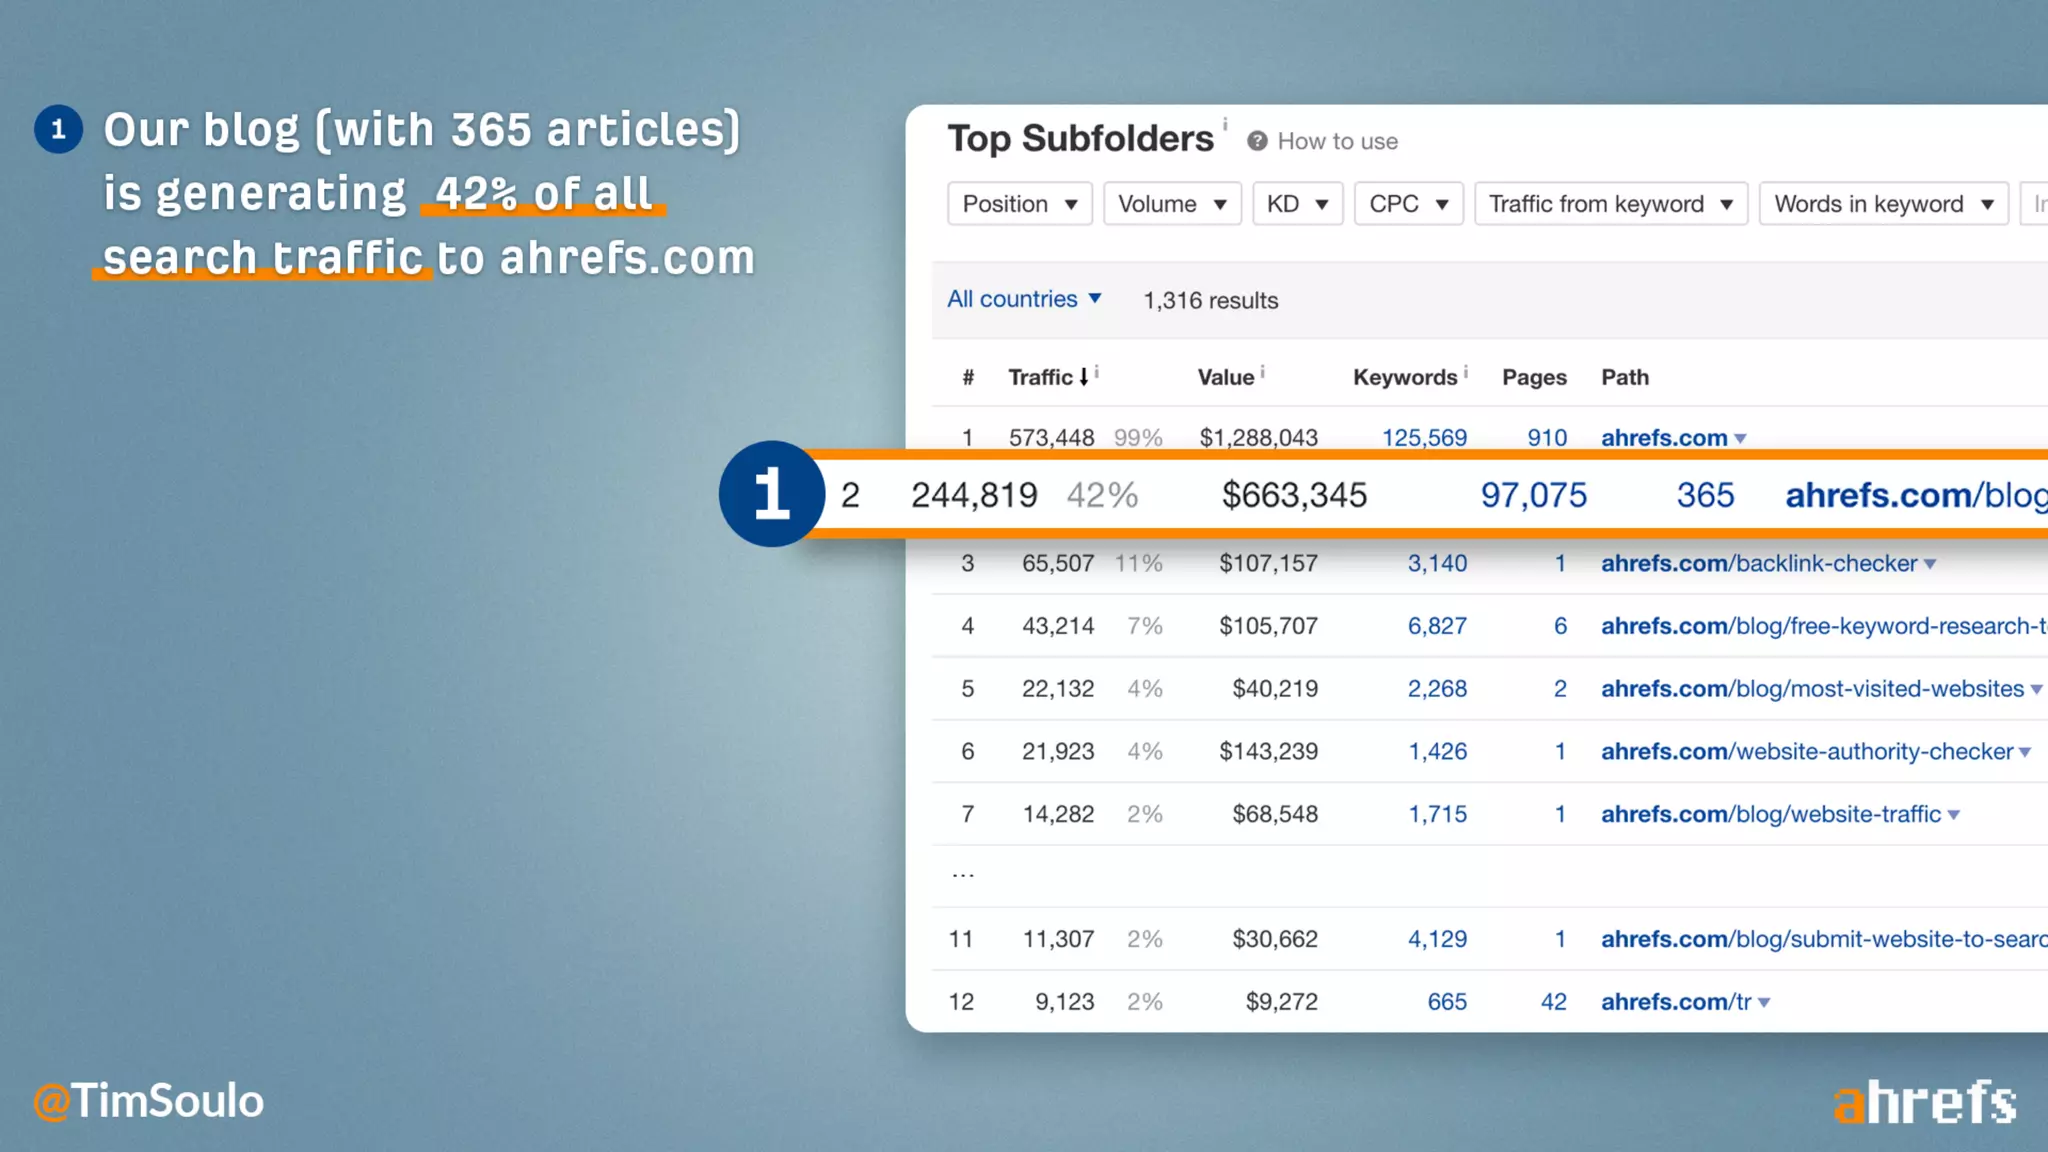Click info icon next to Top Subfolders title
The width and height of the screenshot is (2048, 1152).
(x=1225, y=125)
